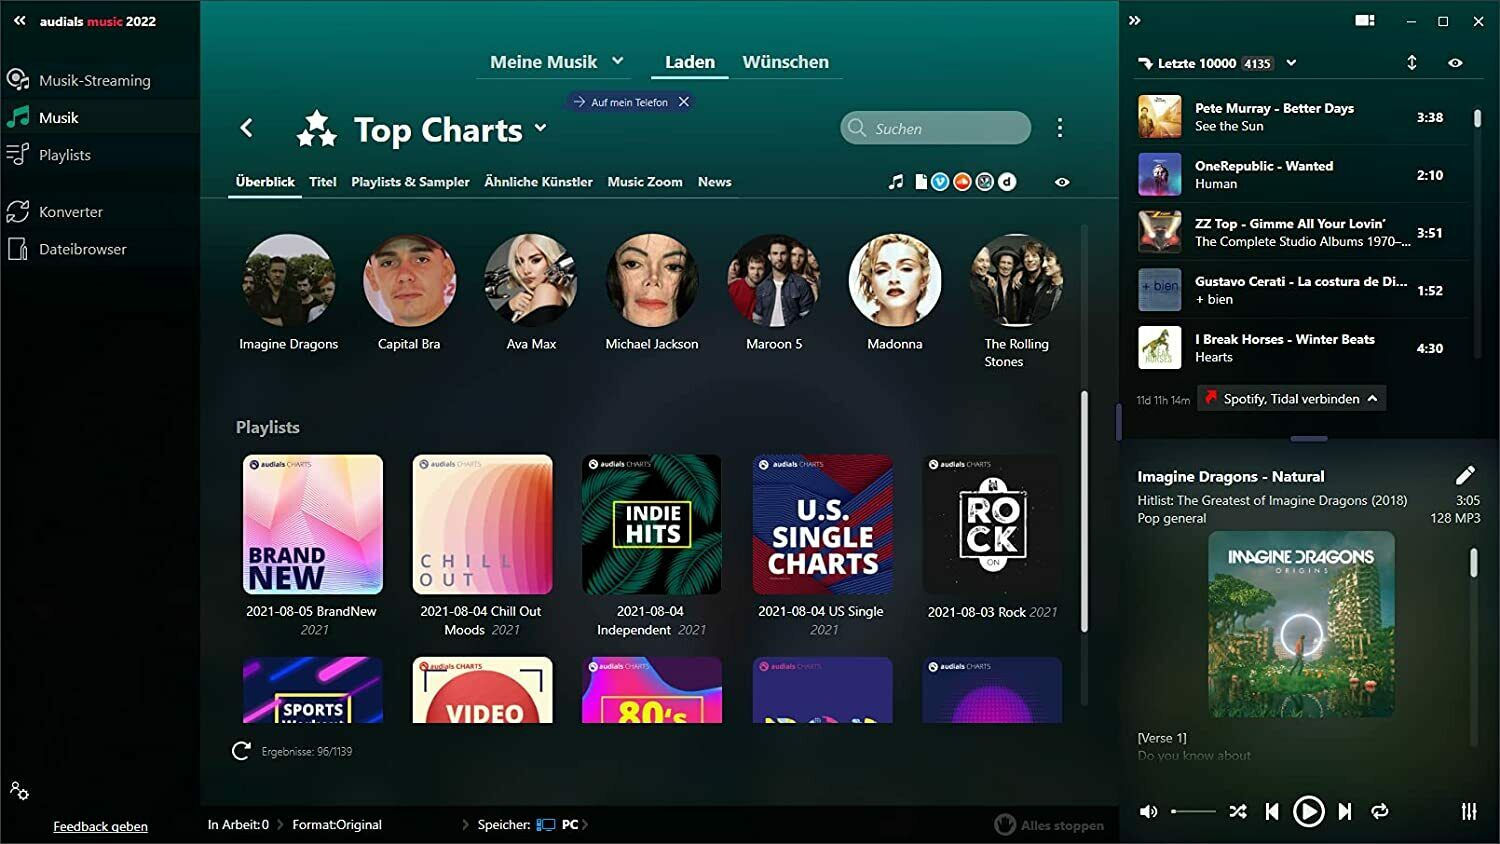Toggle repeat playback mode
The width and height of the screenshot is (1500, 844).
[x=1380, y=812]
